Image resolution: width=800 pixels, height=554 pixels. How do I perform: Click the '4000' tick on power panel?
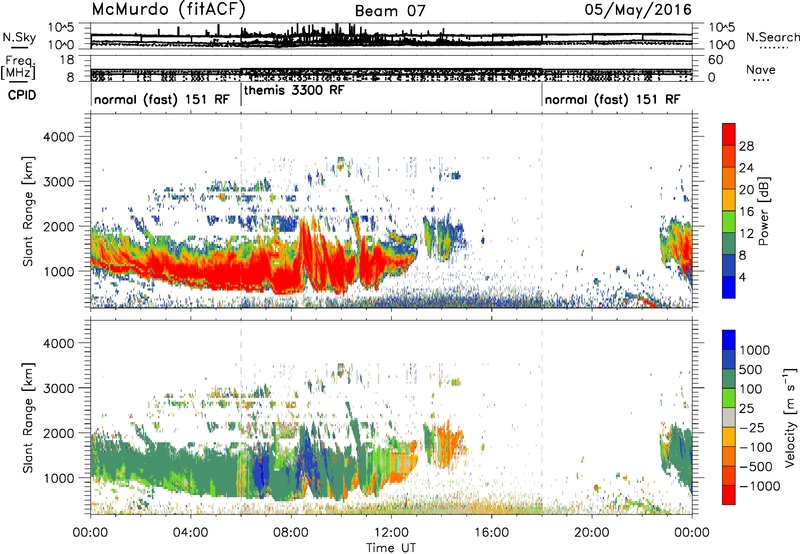pos(58,137)
